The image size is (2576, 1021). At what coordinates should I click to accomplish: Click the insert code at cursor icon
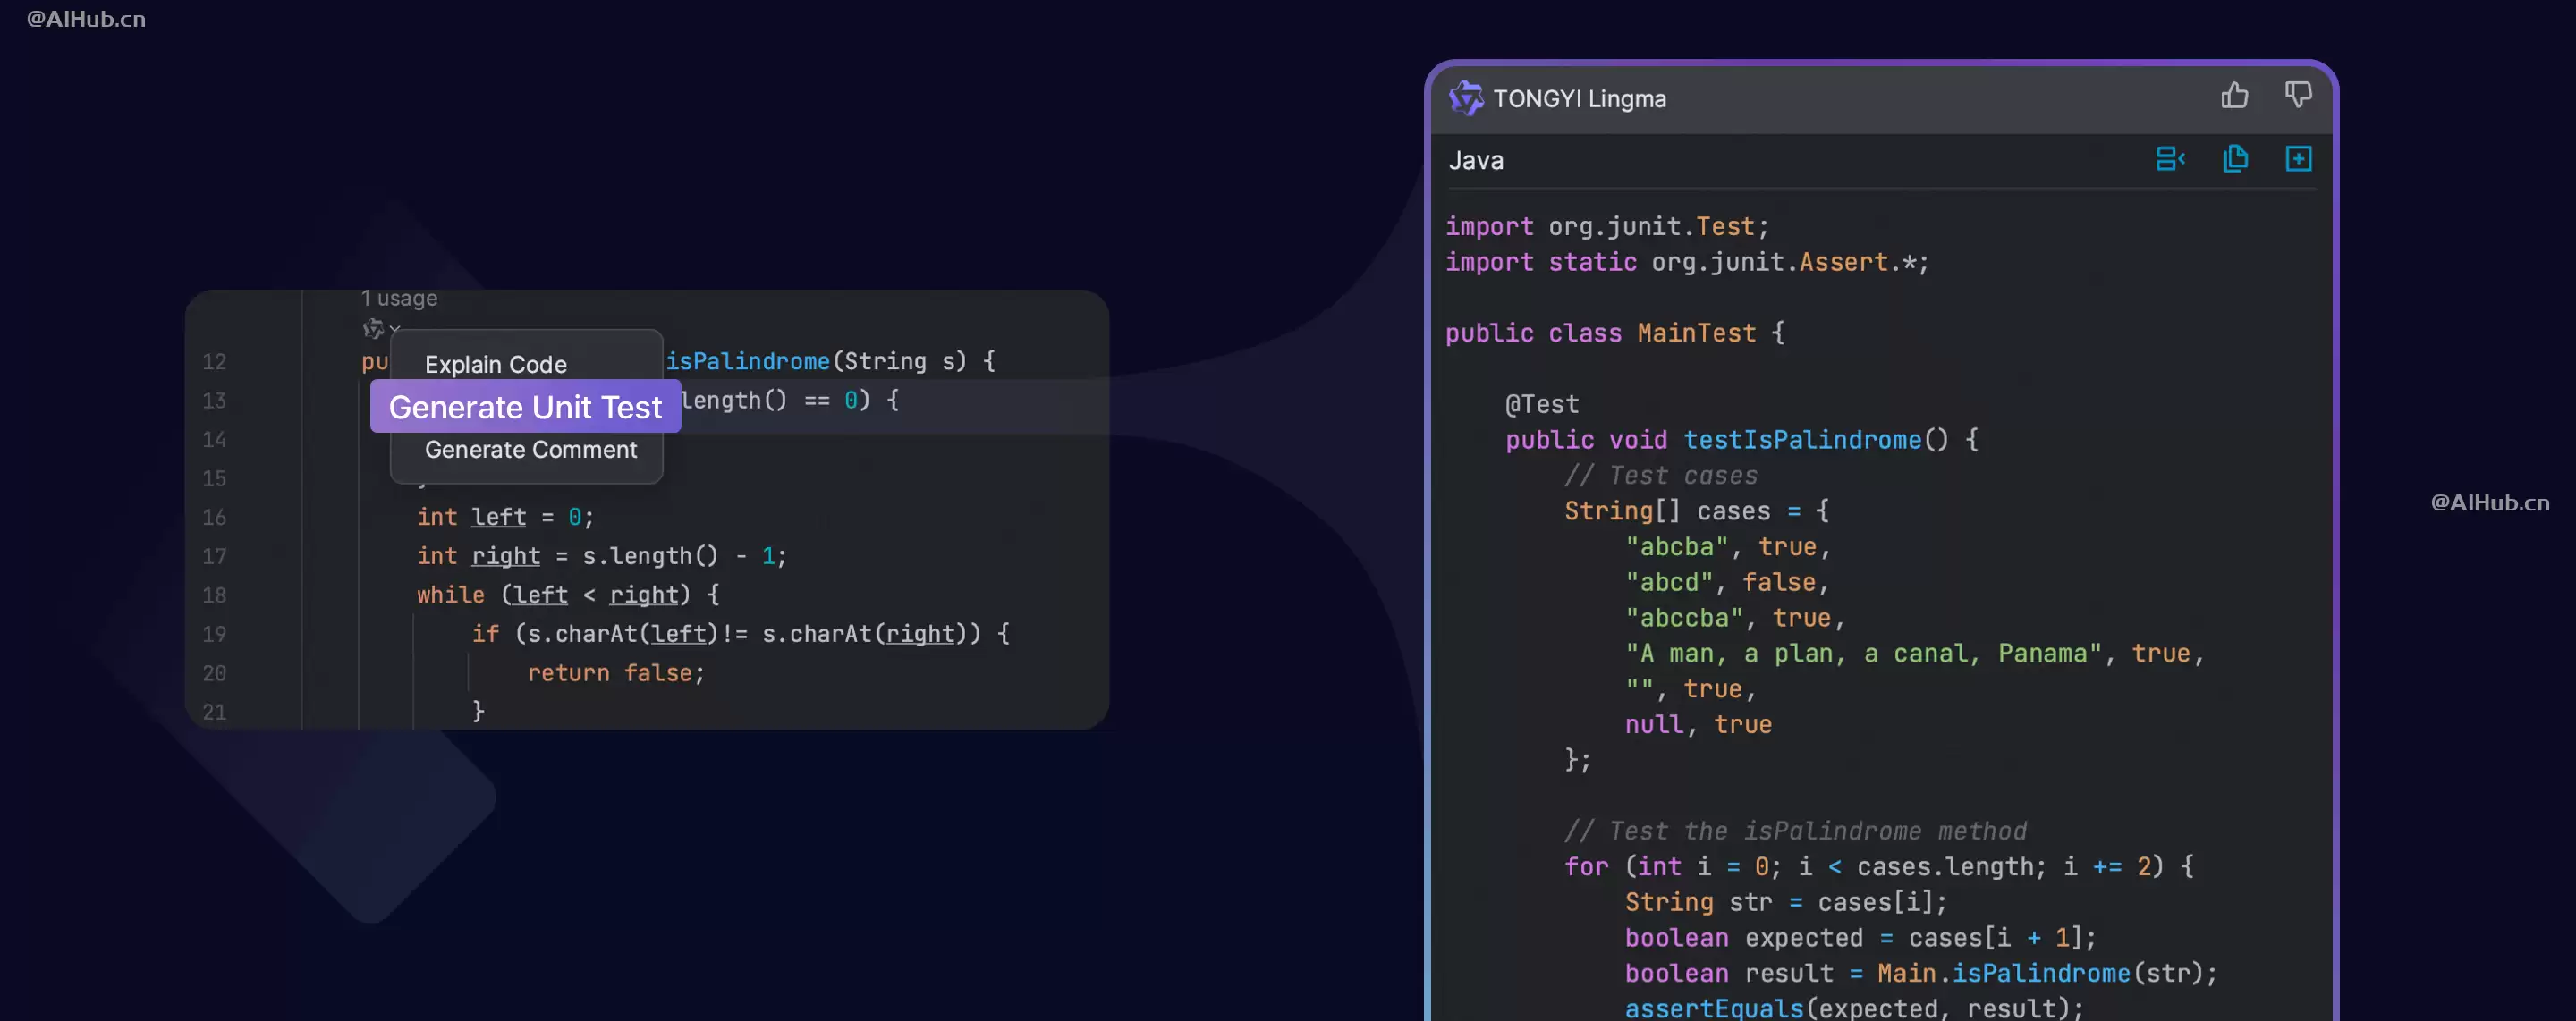click(x=2170, y=159)
